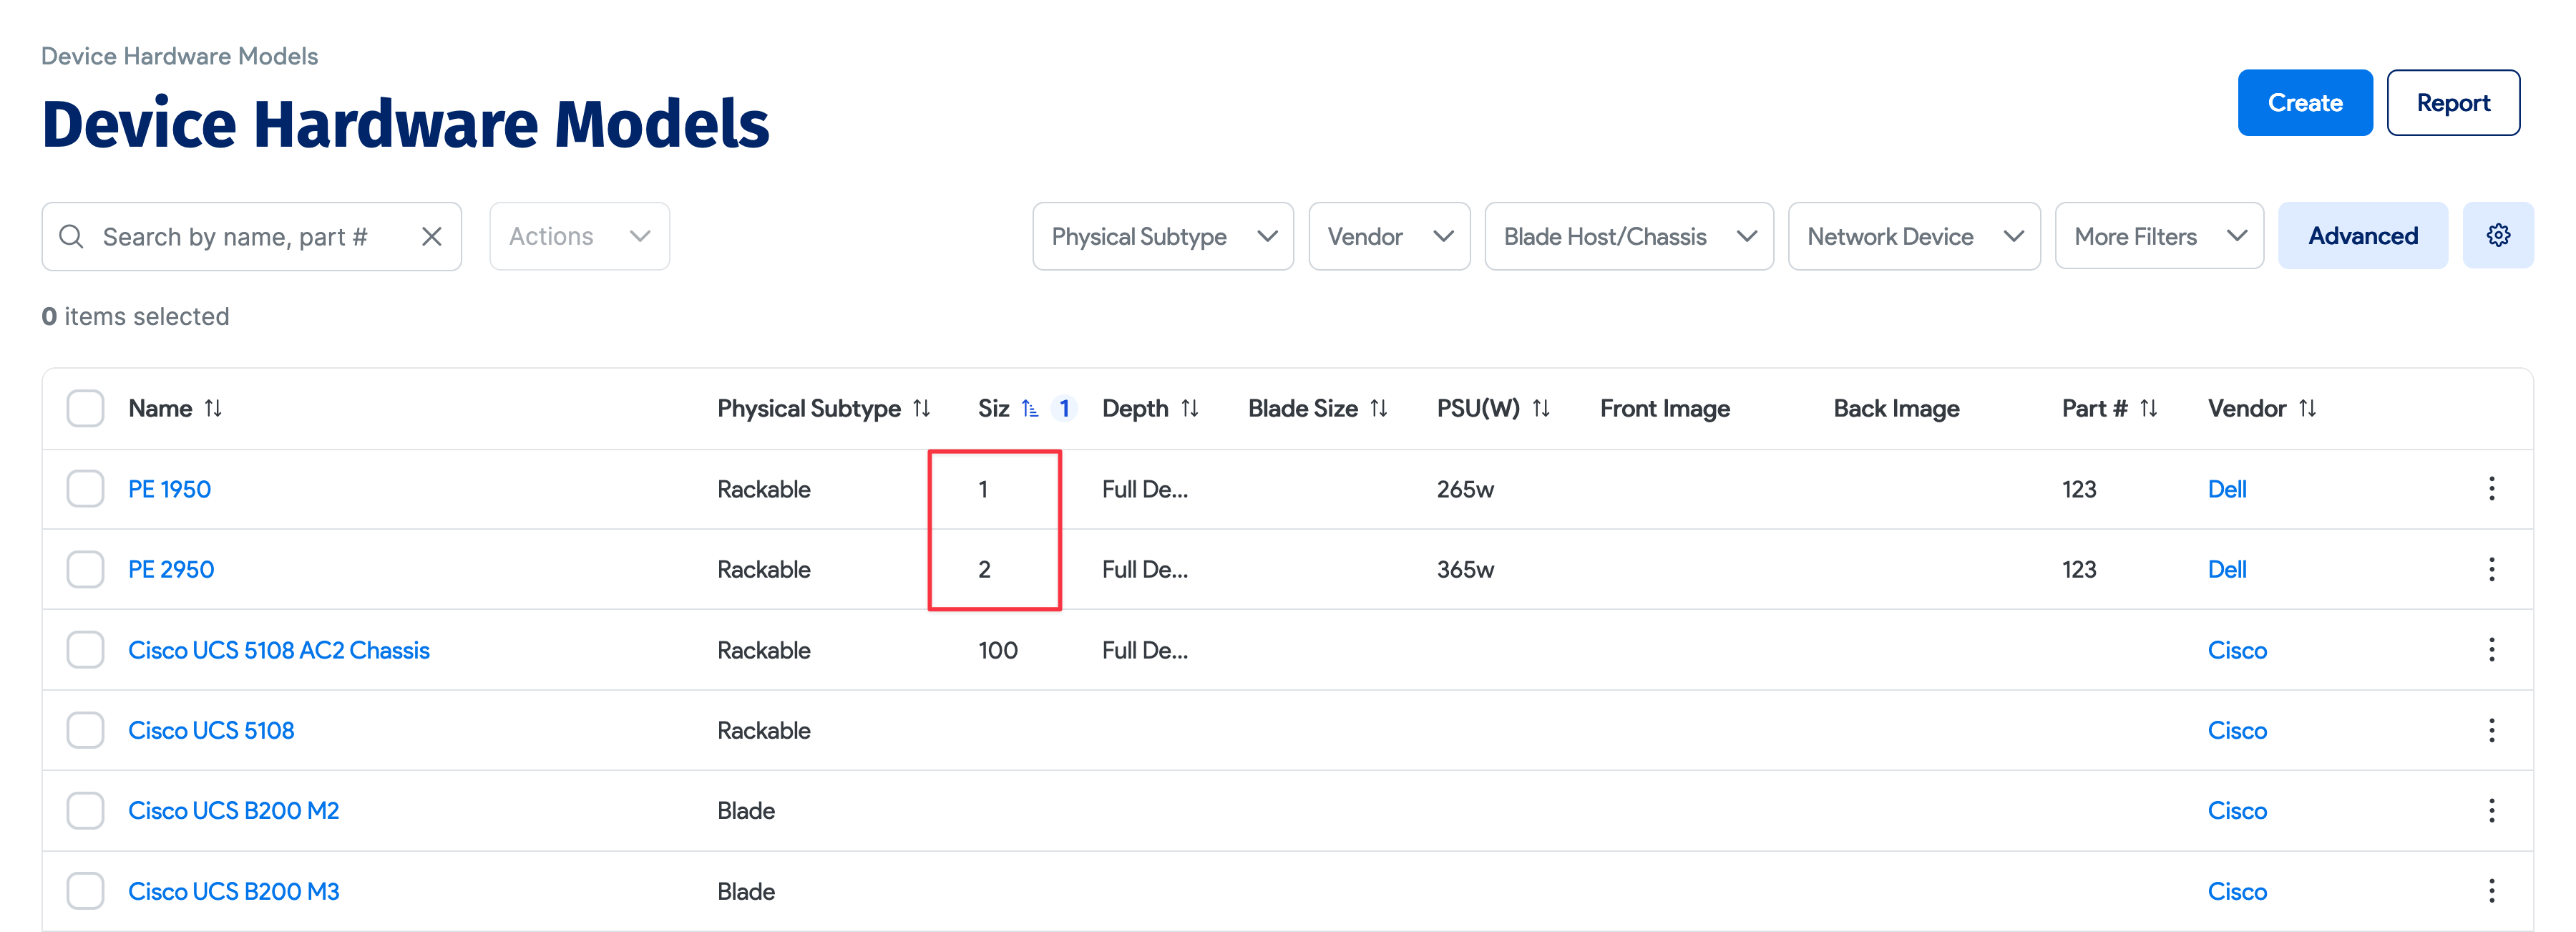Sort by PSU(W) column arrows

1541,409
